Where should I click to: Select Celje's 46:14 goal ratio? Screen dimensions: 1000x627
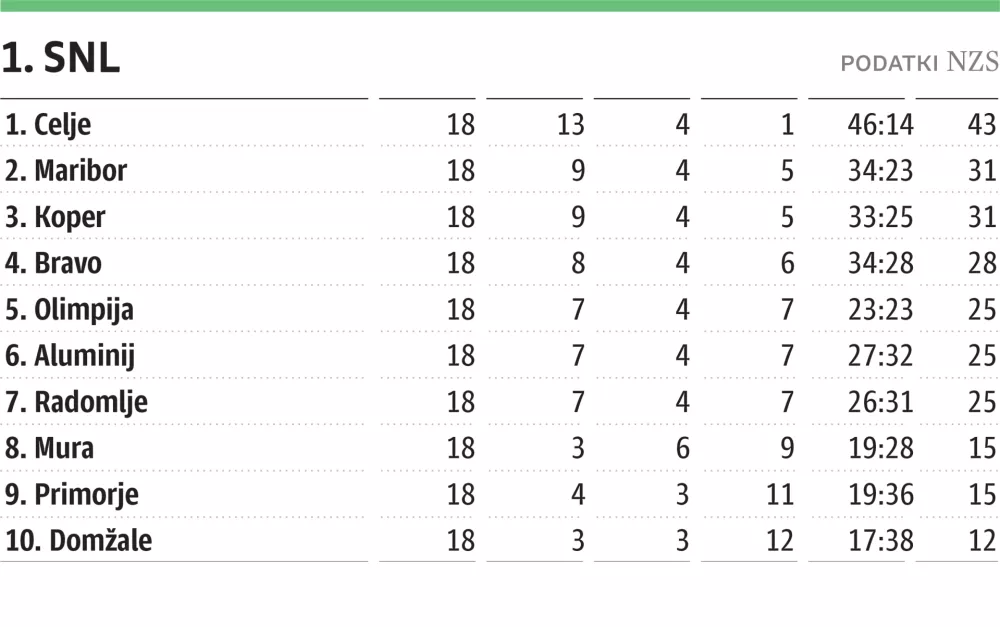(x=880, y=125)
